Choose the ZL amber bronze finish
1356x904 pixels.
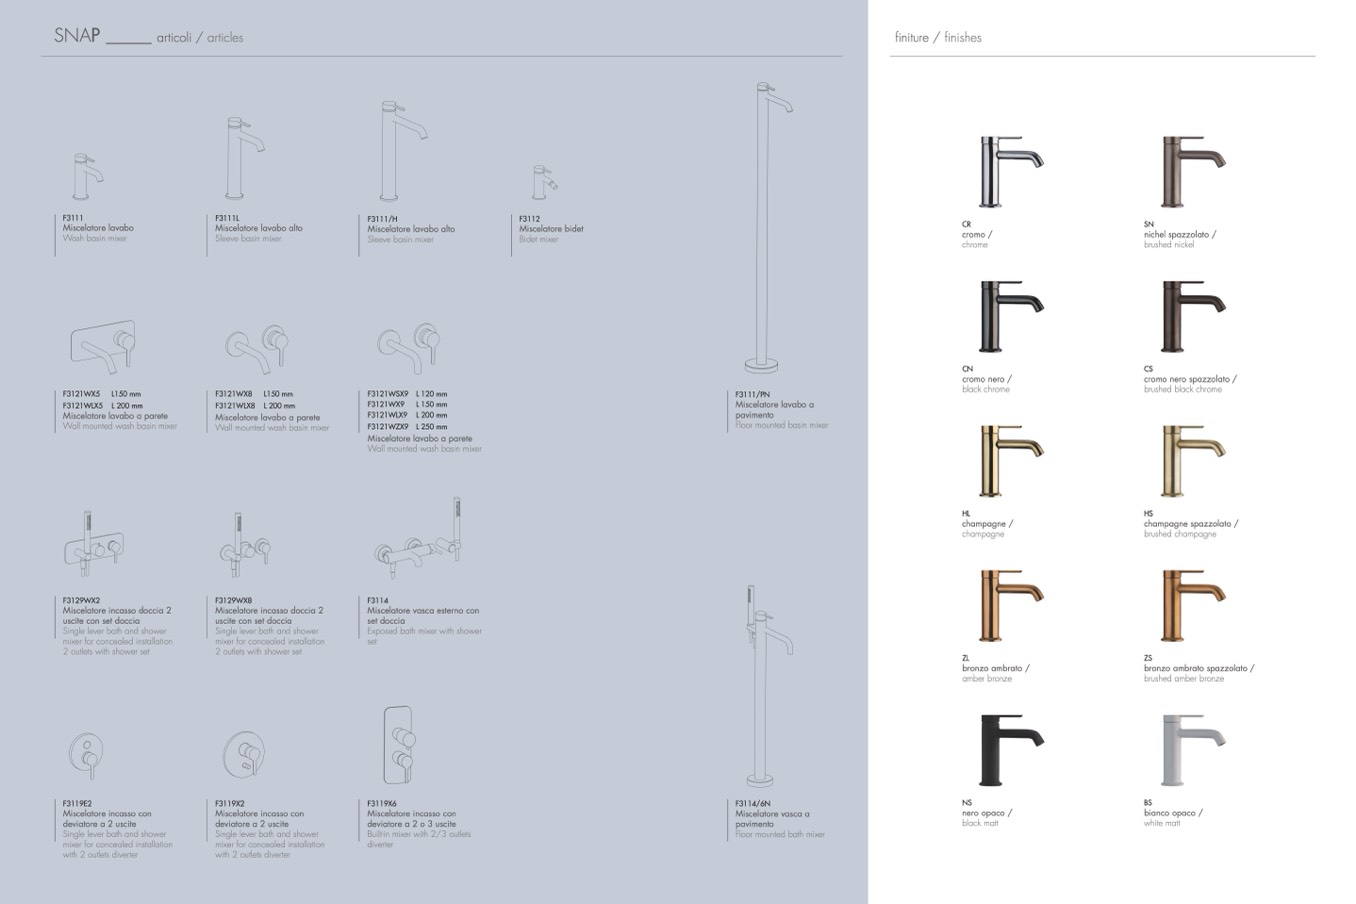point(1009,606)
